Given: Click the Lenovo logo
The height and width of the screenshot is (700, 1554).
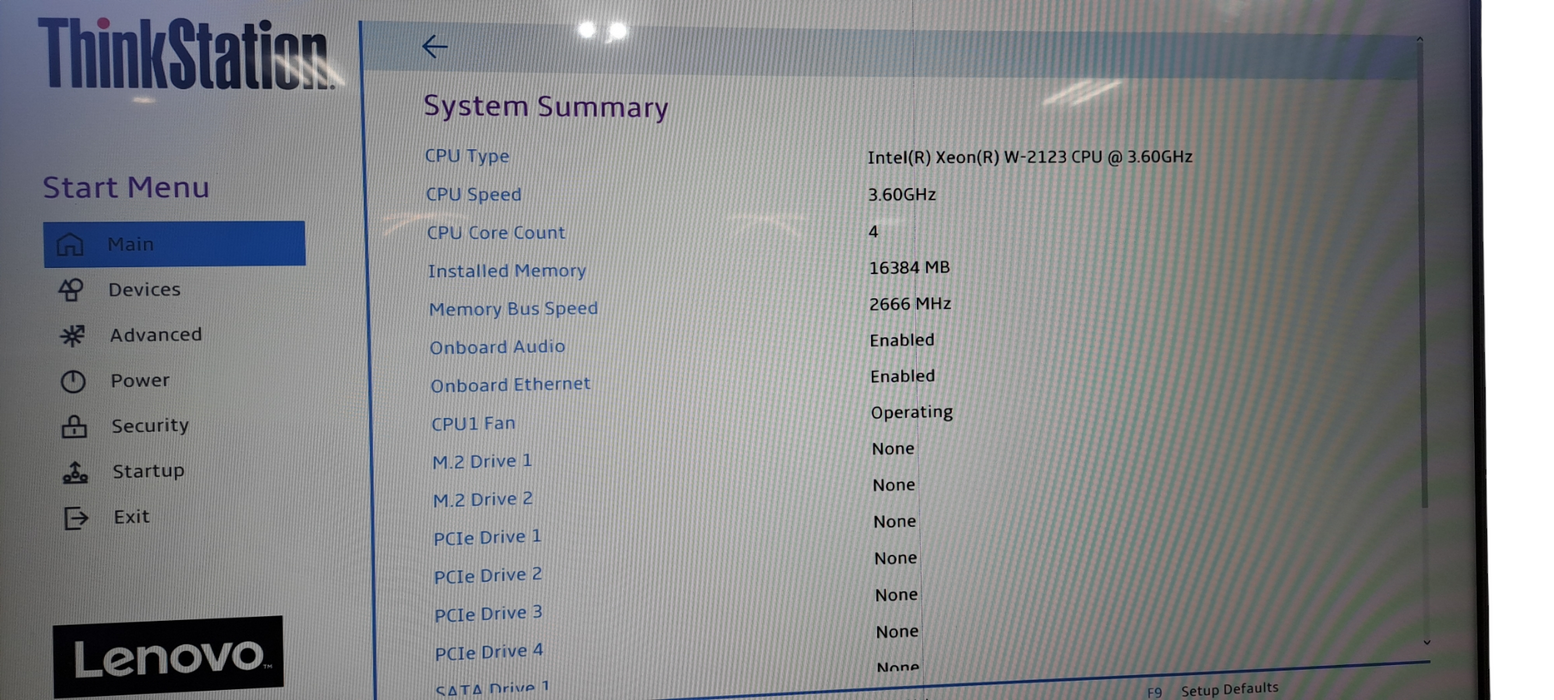Looking at the screenshot, I should pos(168,657).
